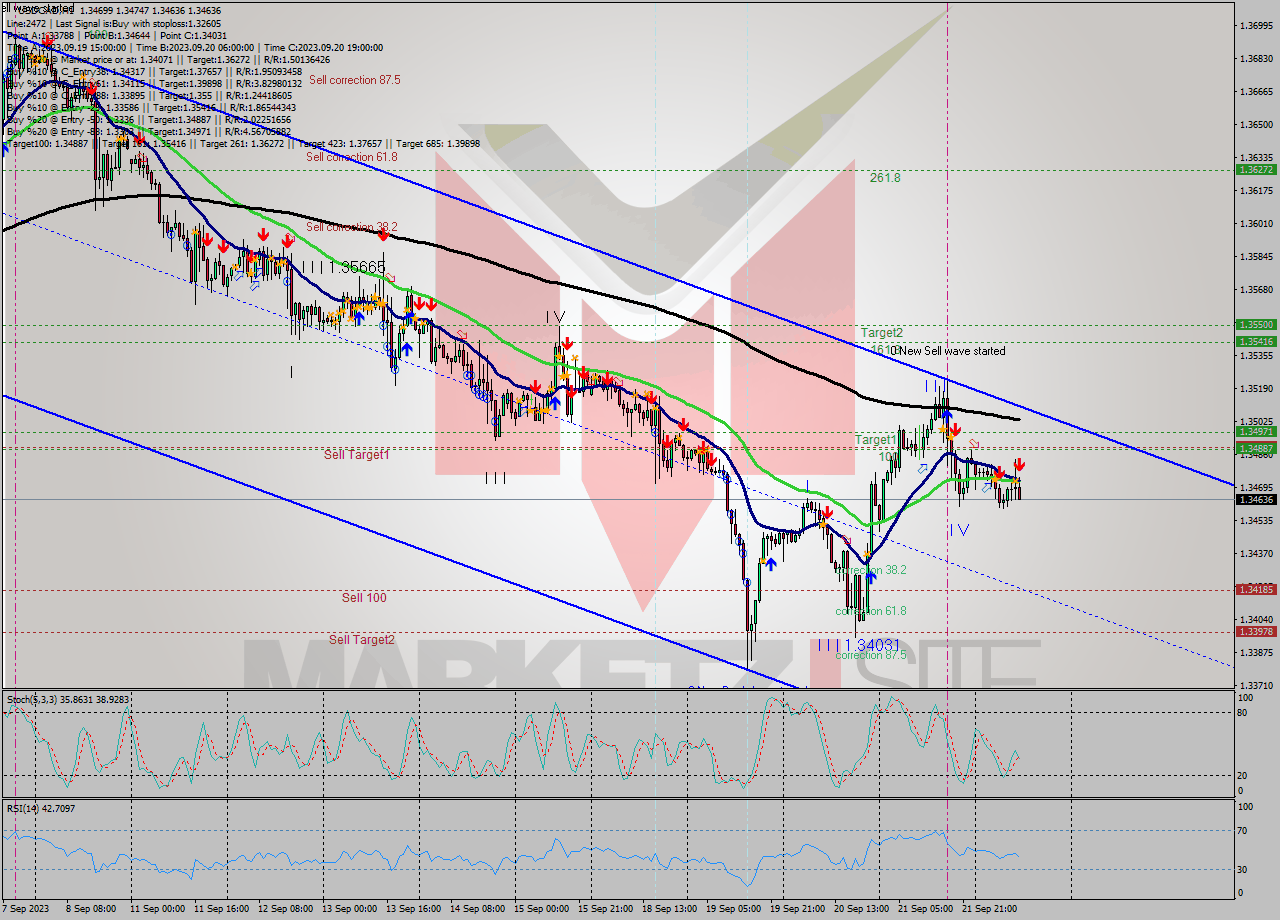The image size is (1280, 920).
Task: Click the 1.34370 price axis value
Action: click(1256, 554)
